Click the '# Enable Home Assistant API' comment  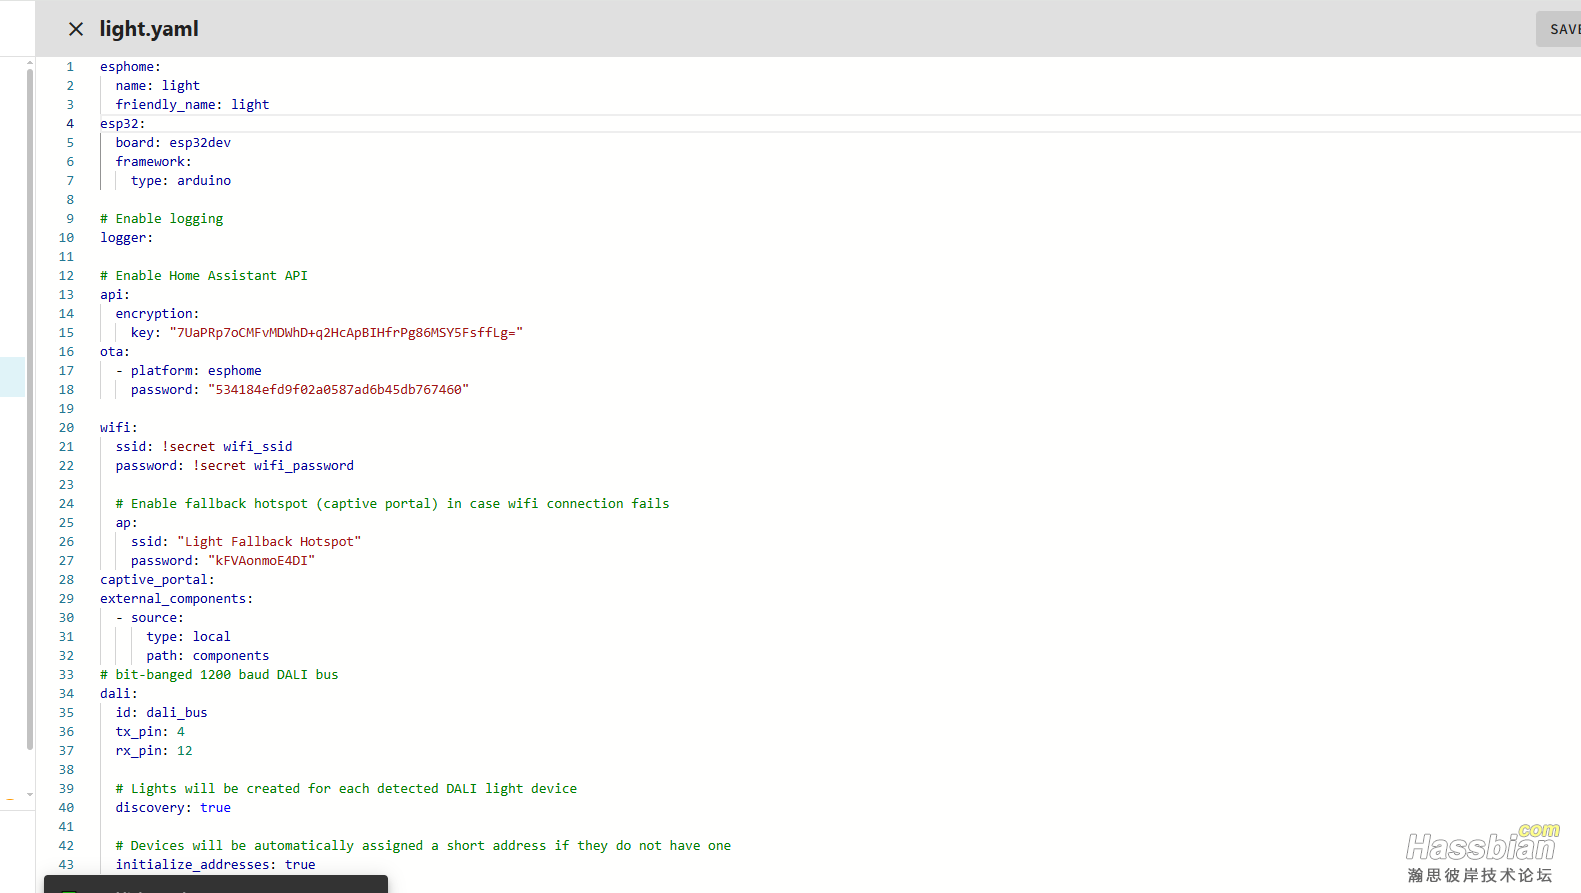tap(204, 276)
